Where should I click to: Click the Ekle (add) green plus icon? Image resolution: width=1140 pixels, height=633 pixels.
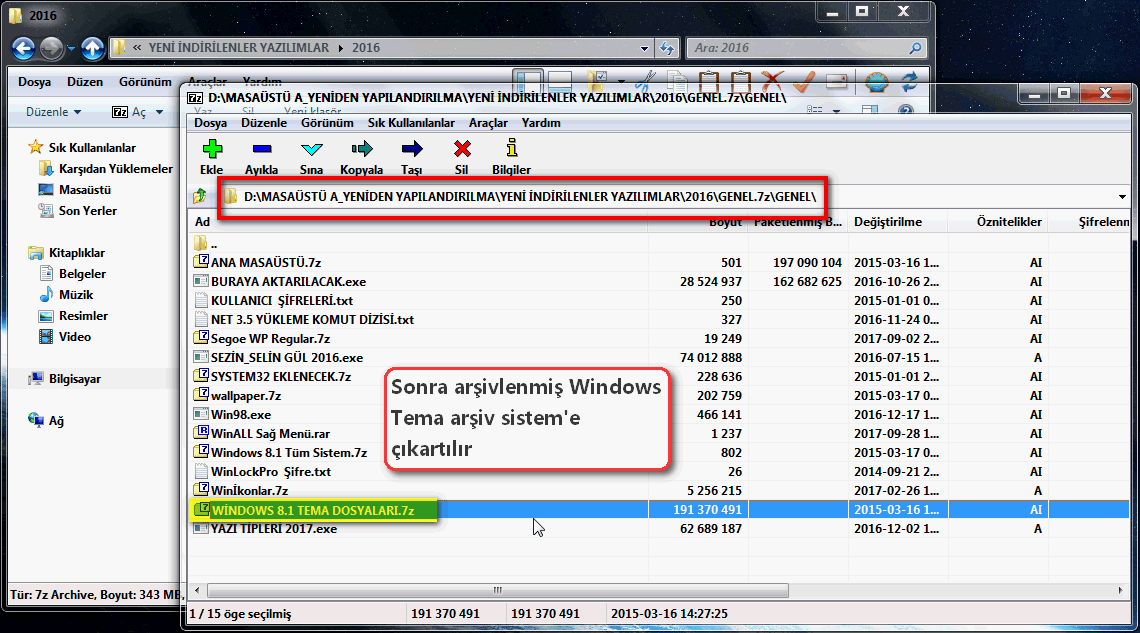tap(212, 149)
